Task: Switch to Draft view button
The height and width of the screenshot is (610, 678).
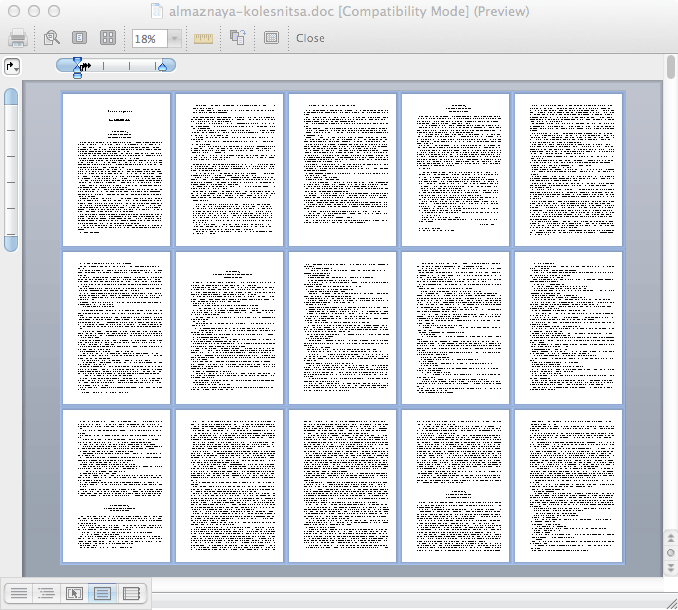Action: click(x=20, y=593)
